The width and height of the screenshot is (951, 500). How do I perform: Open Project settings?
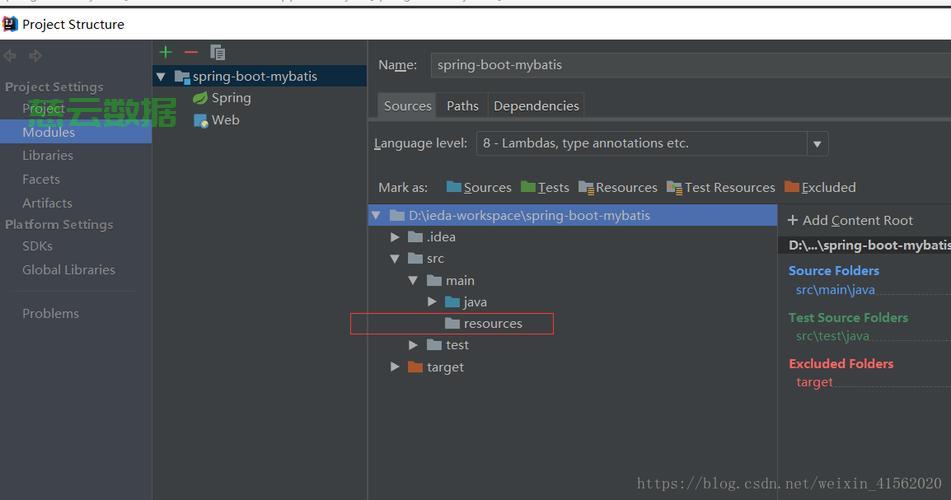(43, 109)
